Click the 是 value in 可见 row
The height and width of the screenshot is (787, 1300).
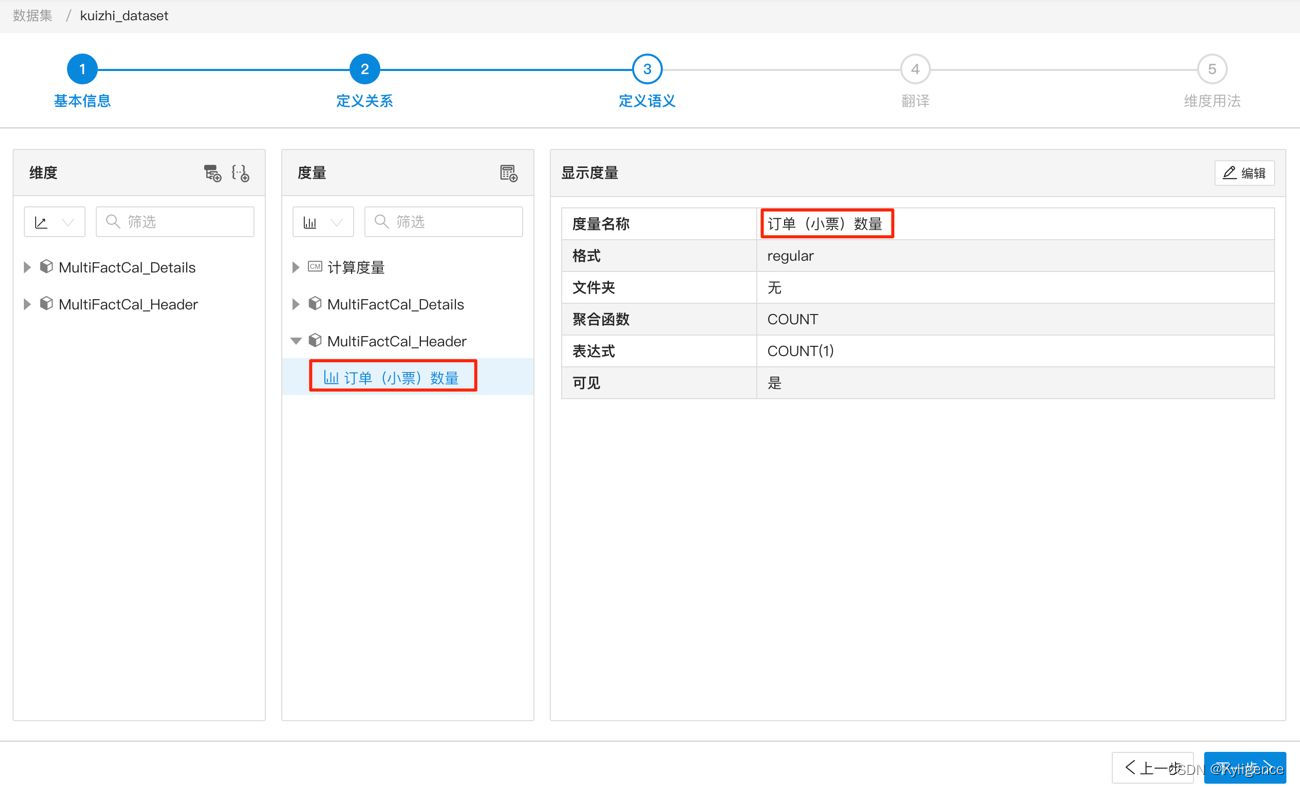tap(774, 383)
